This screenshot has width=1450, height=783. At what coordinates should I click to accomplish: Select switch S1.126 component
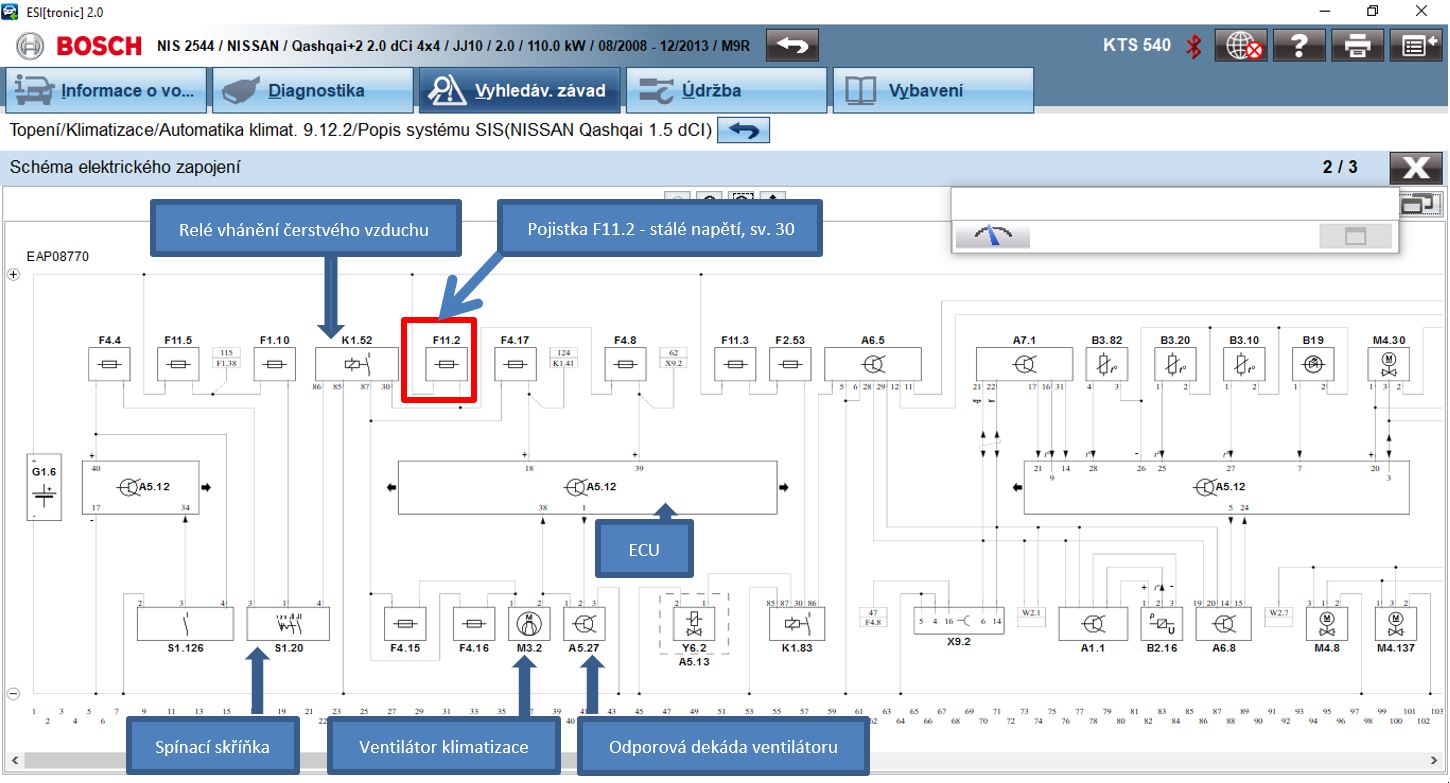tap(184, 624)
